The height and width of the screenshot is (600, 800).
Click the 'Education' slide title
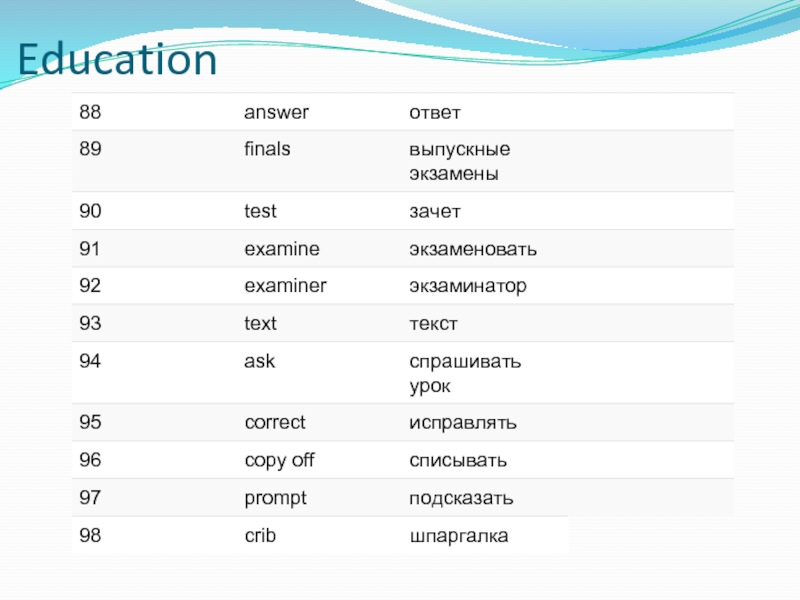click(118, 59)
